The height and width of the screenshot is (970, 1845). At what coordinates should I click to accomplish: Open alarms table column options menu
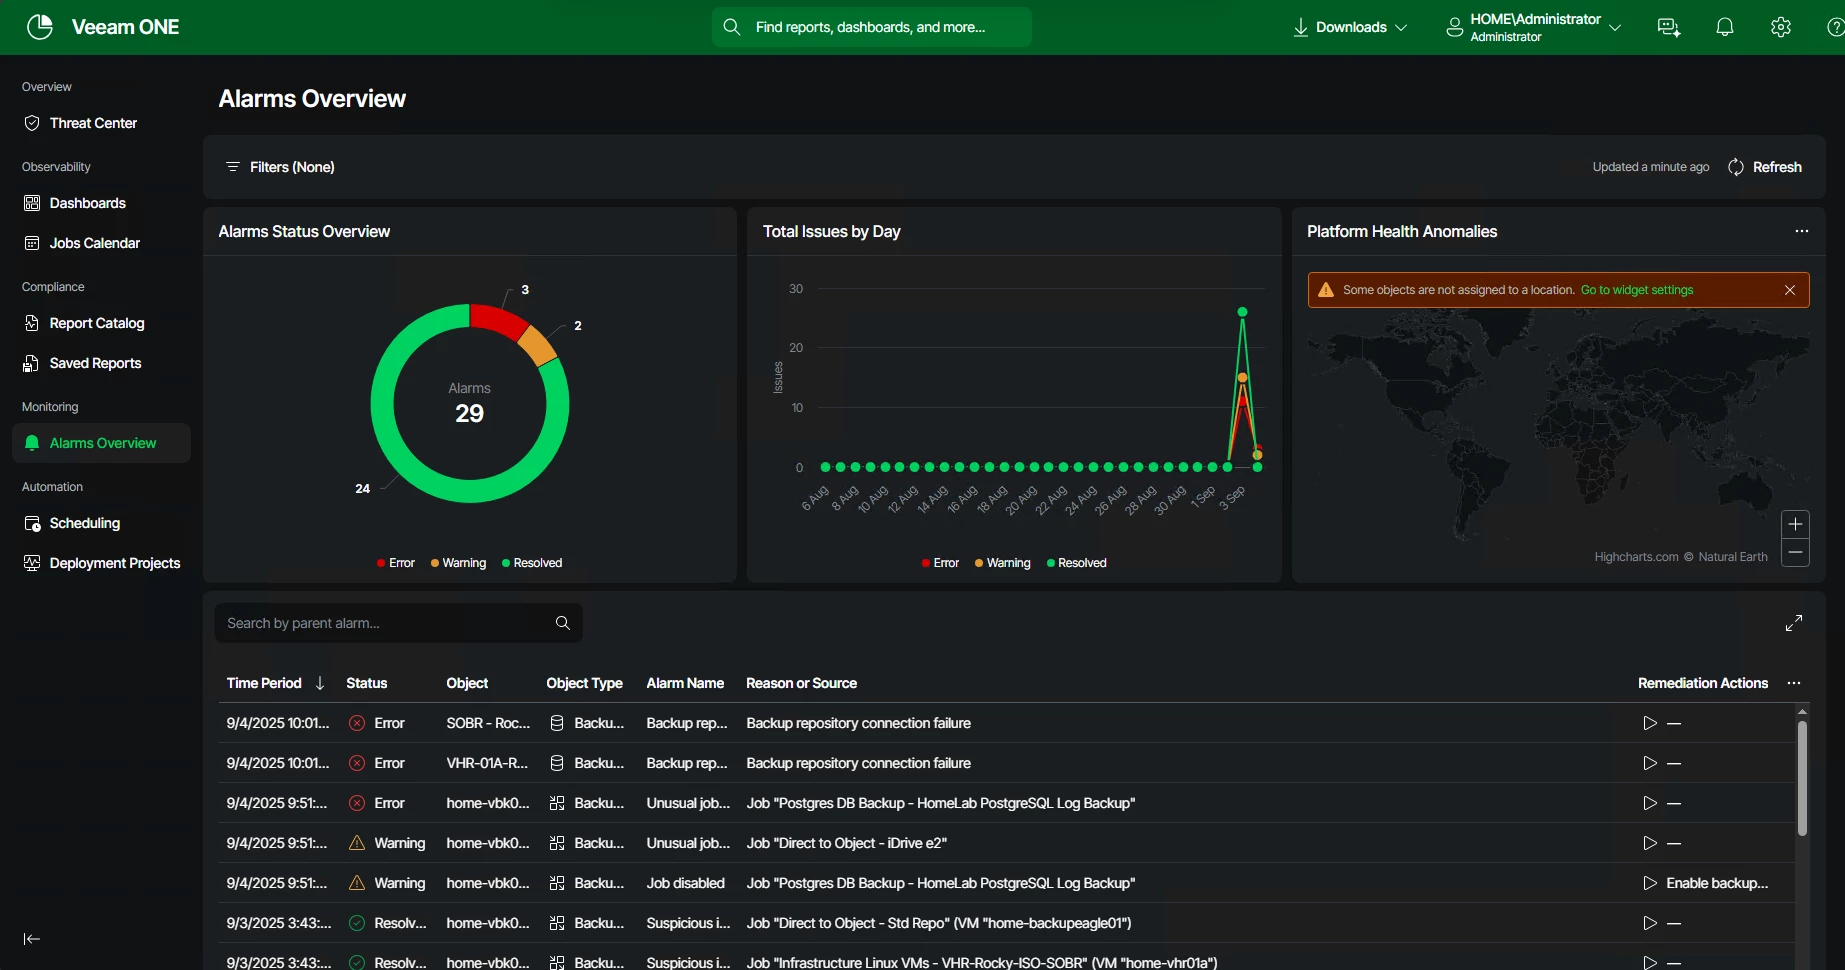click(1794, 683)
